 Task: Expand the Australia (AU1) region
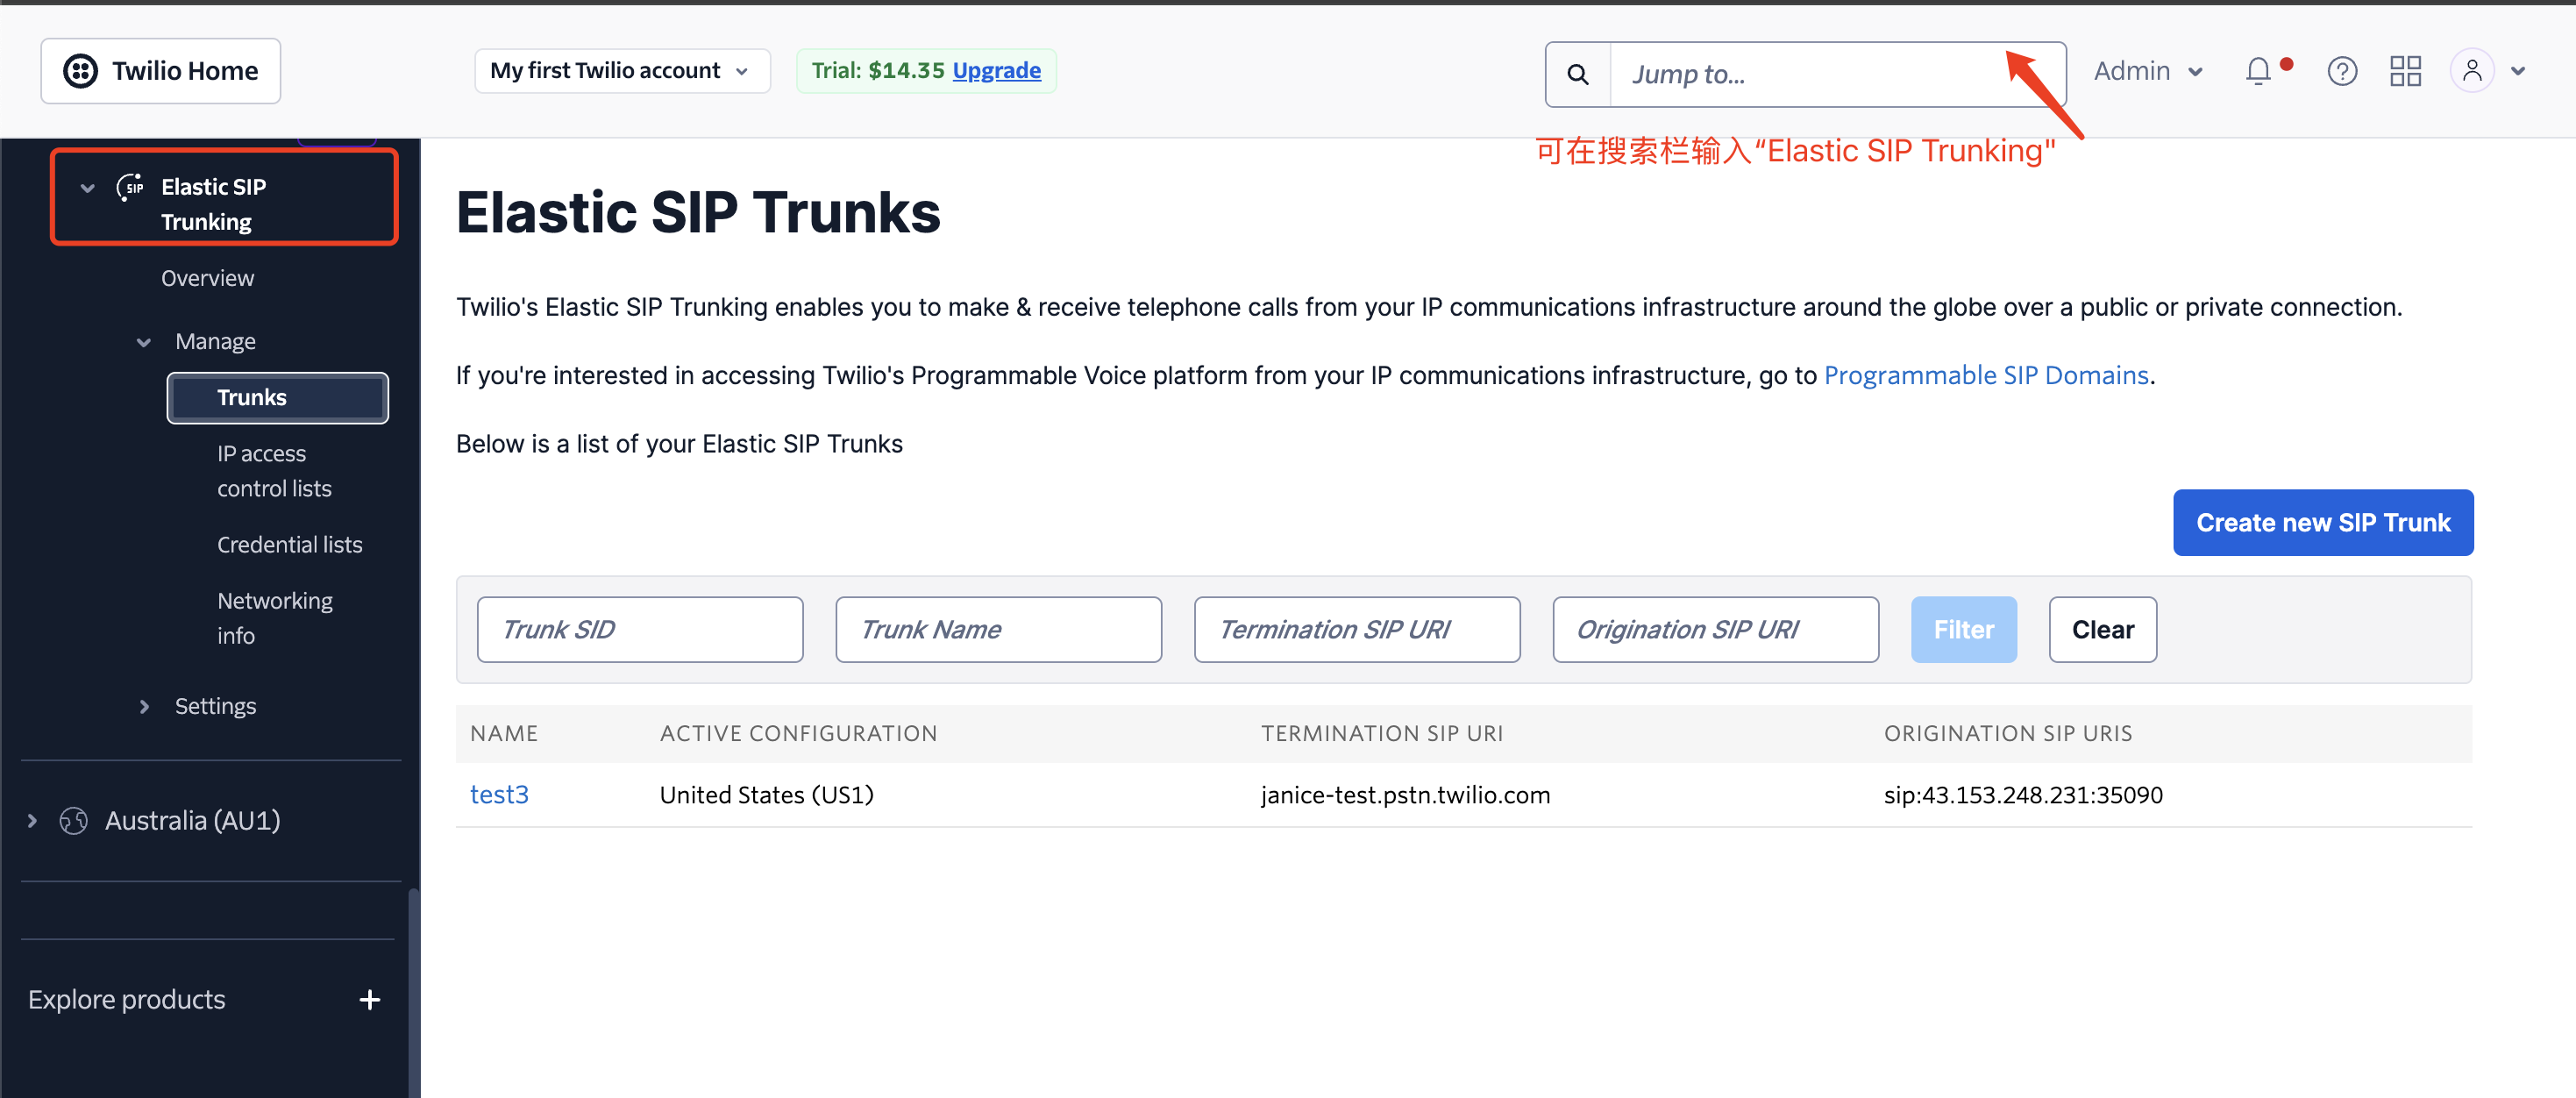(x=32, y=821)
